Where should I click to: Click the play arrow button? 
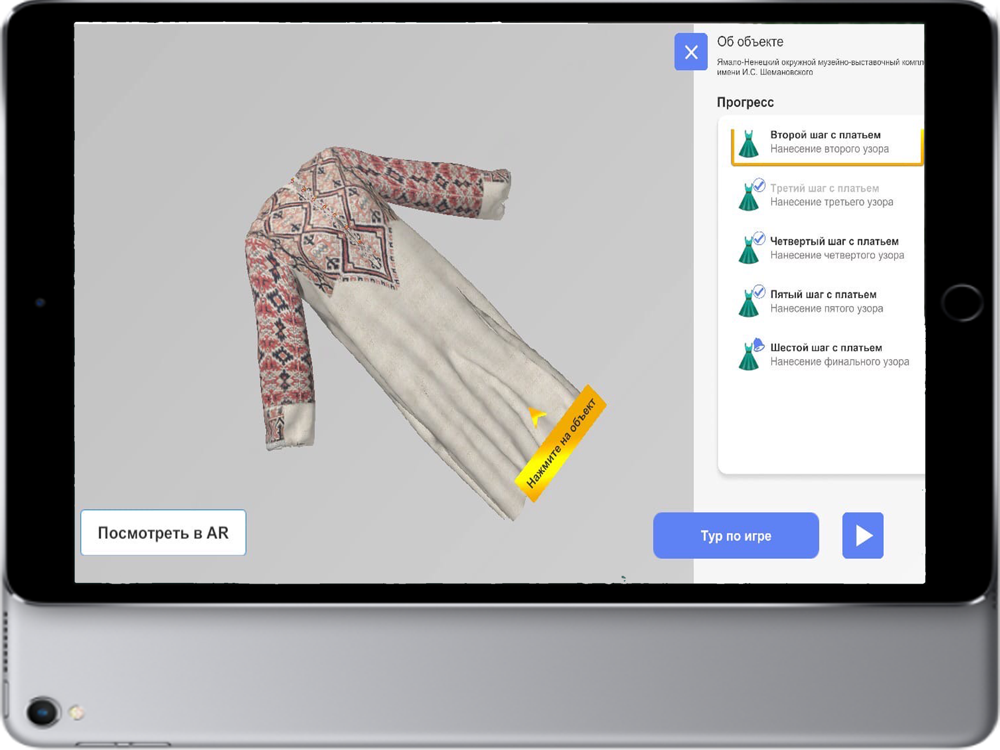863,536
